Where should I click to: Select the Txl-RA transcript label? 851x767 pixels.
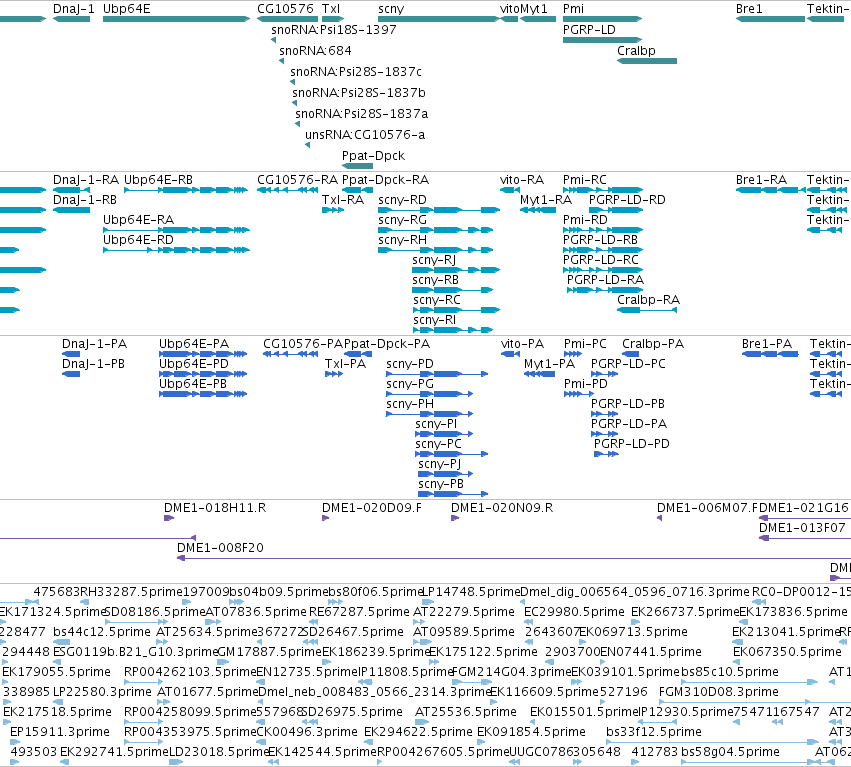342,200
